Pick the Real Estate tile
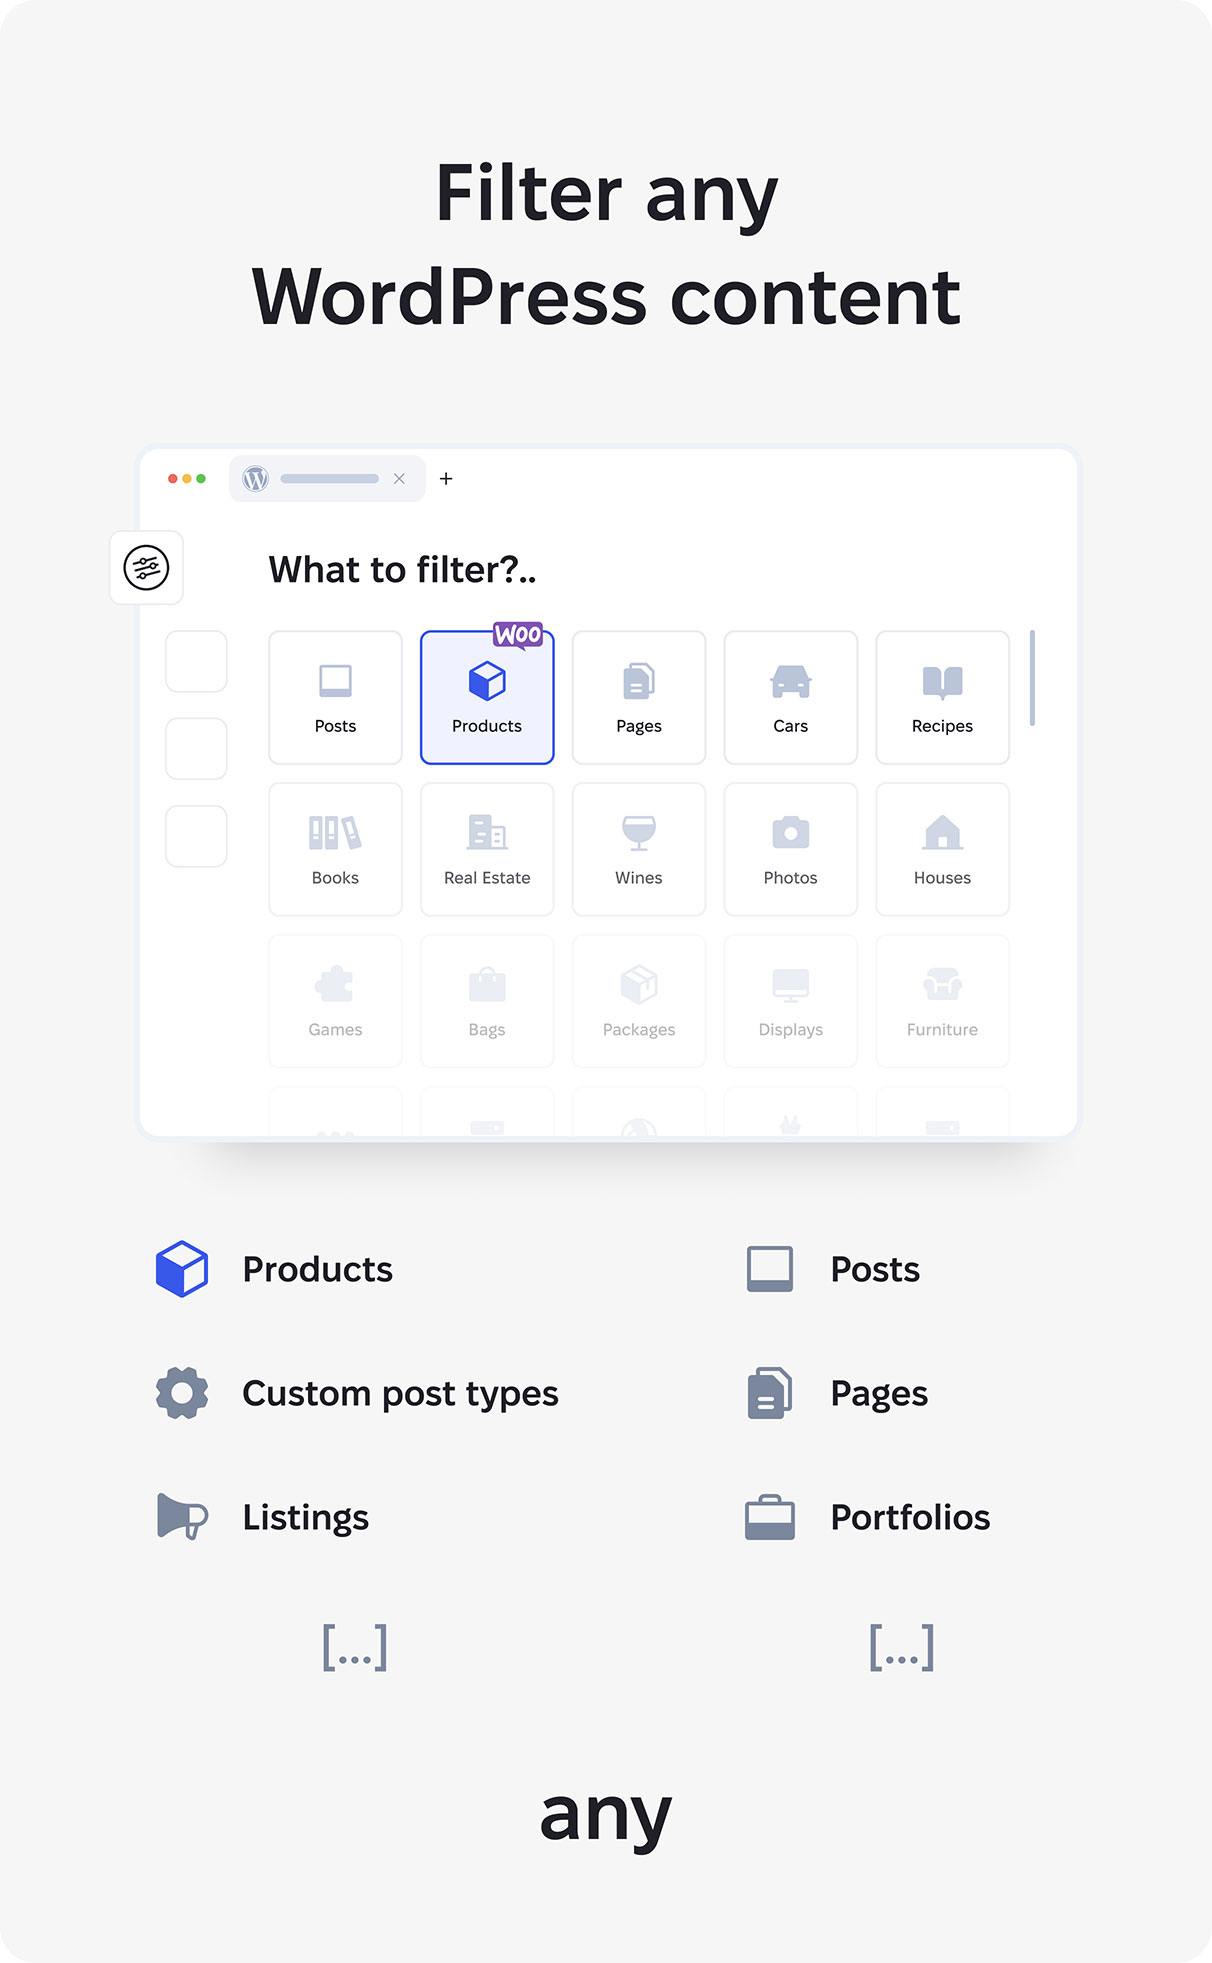 click(487, 849)
